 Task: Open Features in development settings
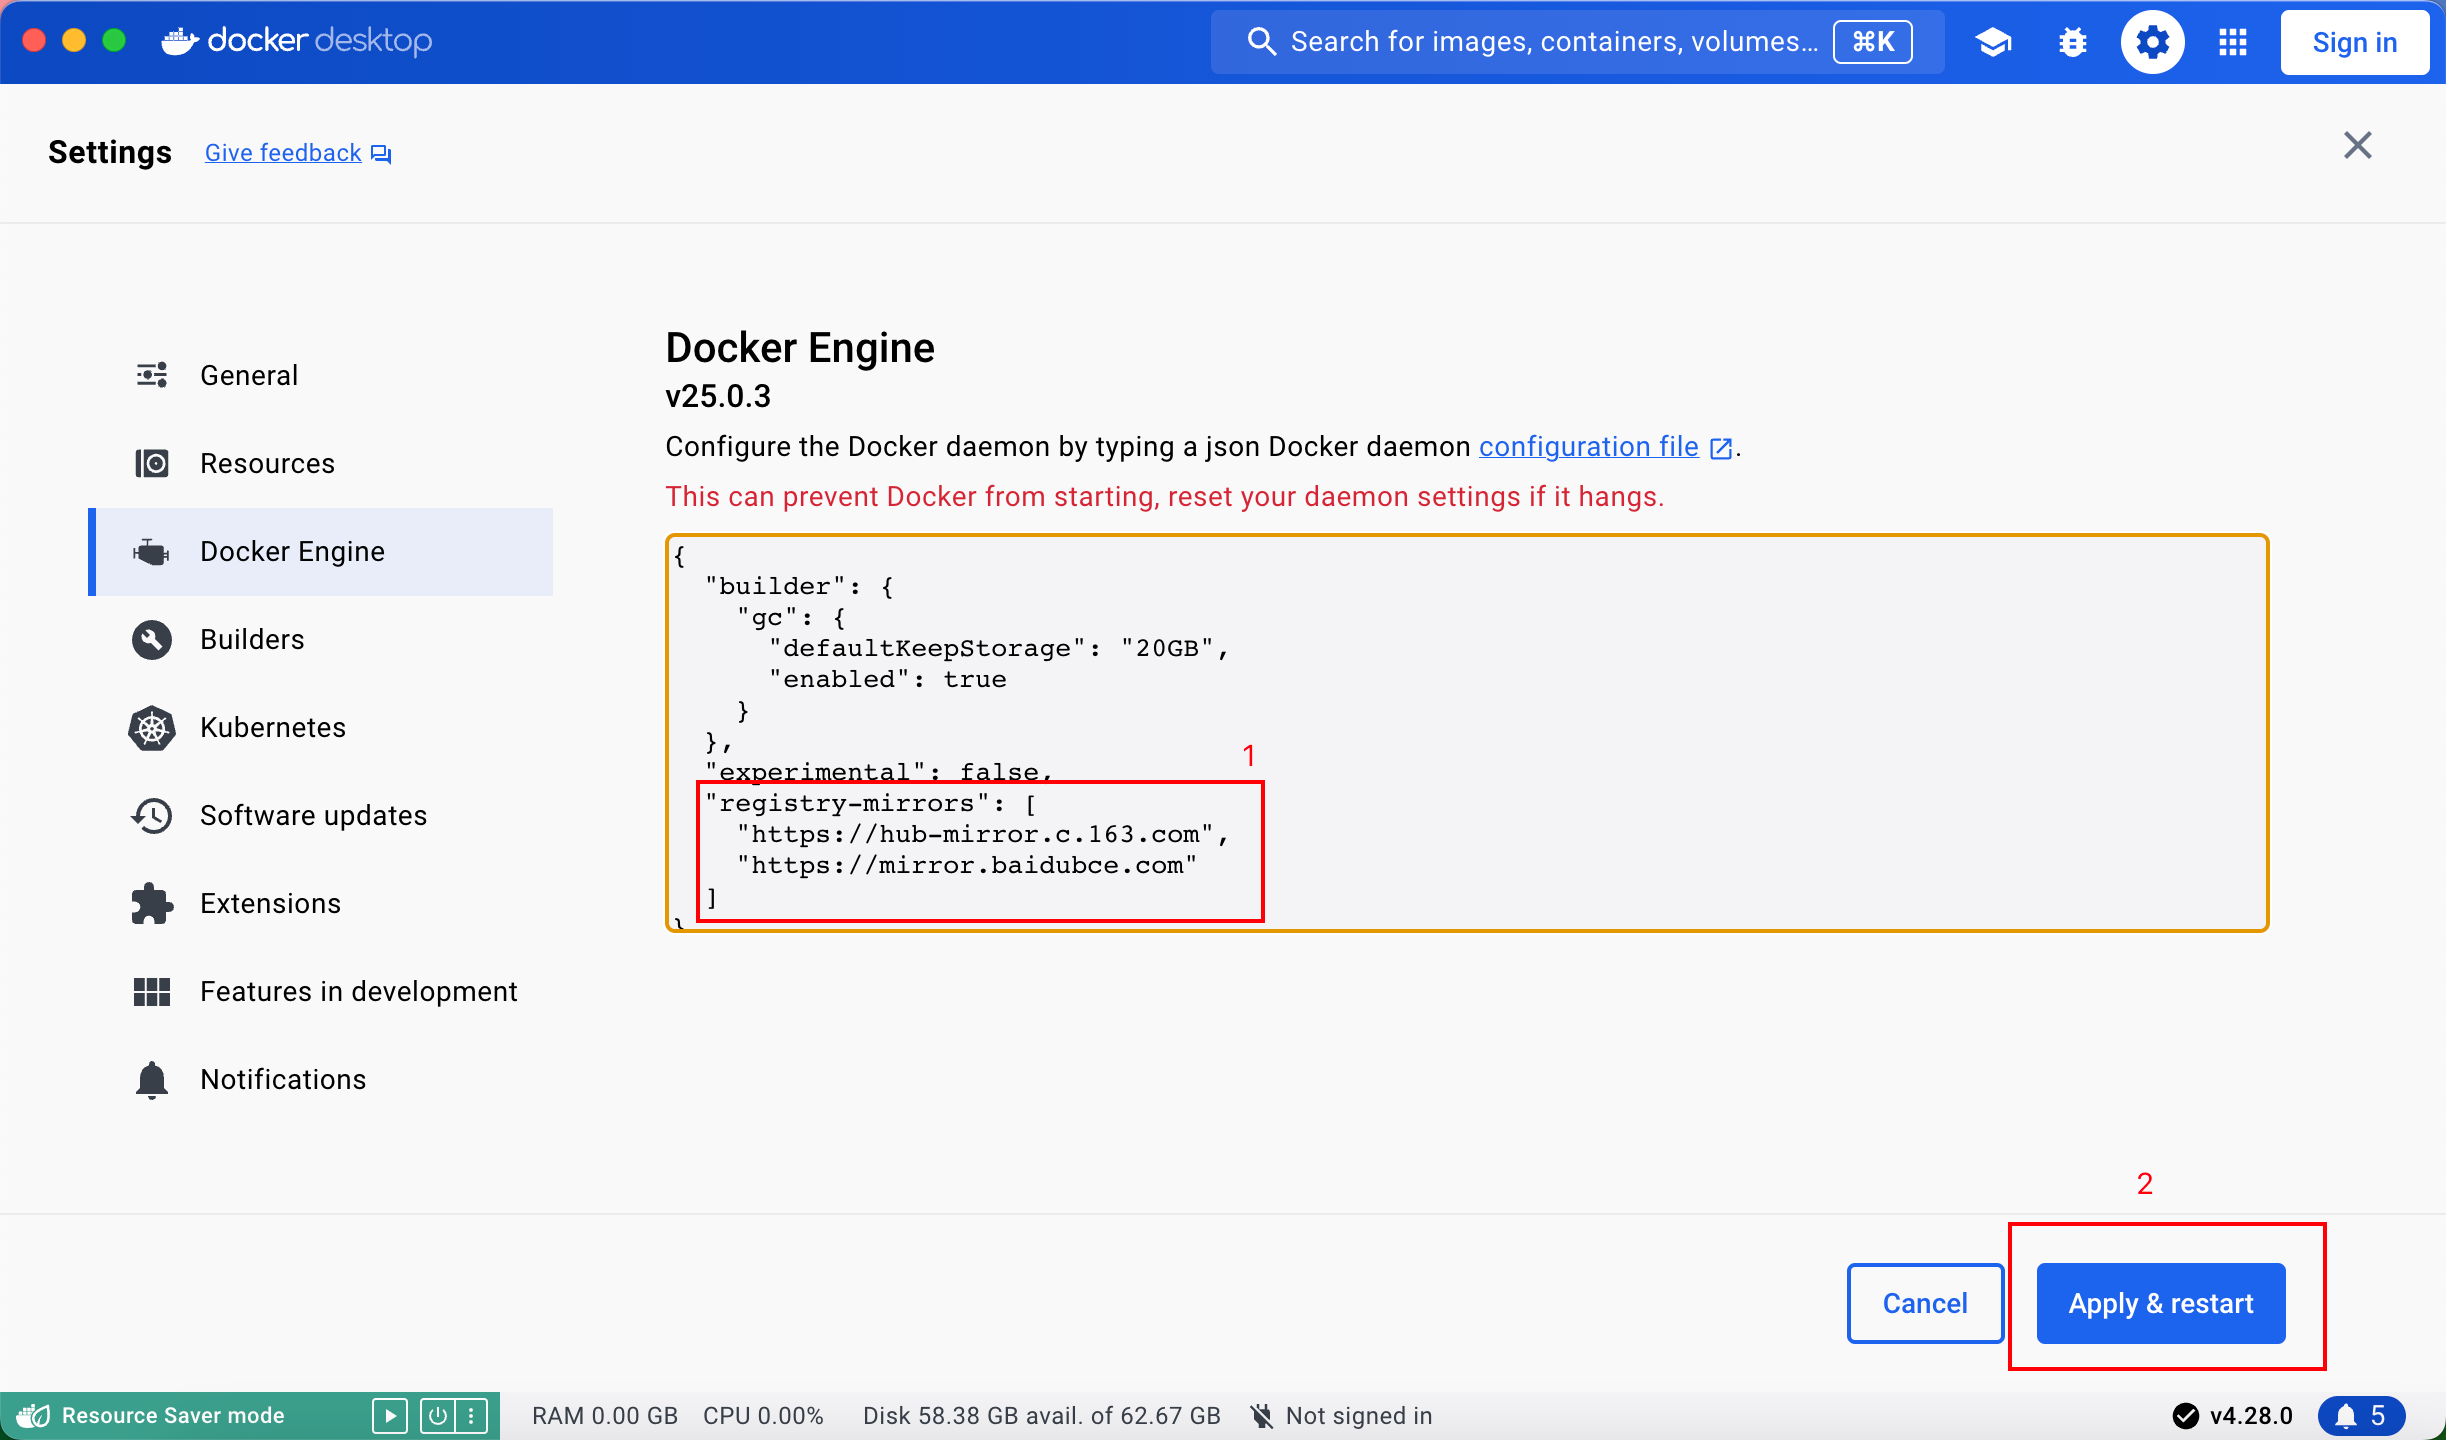358,991
